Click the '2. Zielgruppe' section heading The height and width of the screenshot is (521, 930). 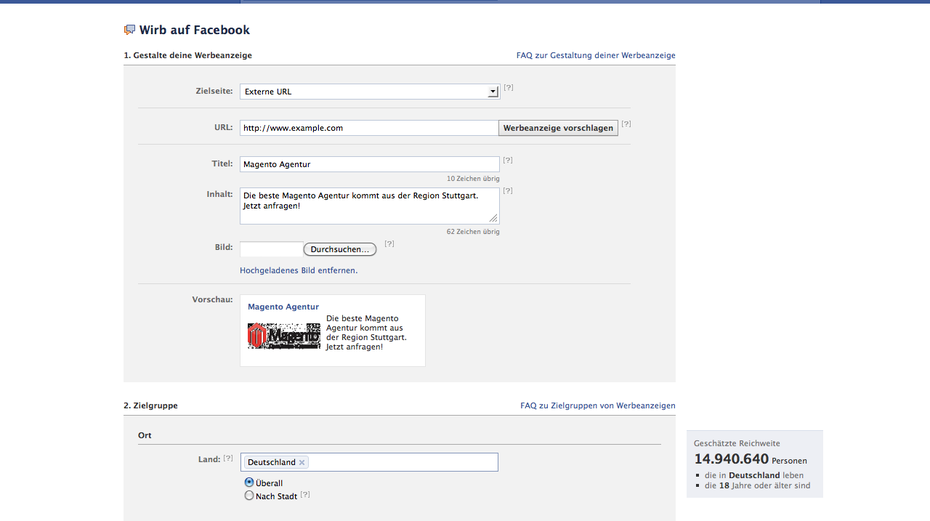[x=151, y=405]
